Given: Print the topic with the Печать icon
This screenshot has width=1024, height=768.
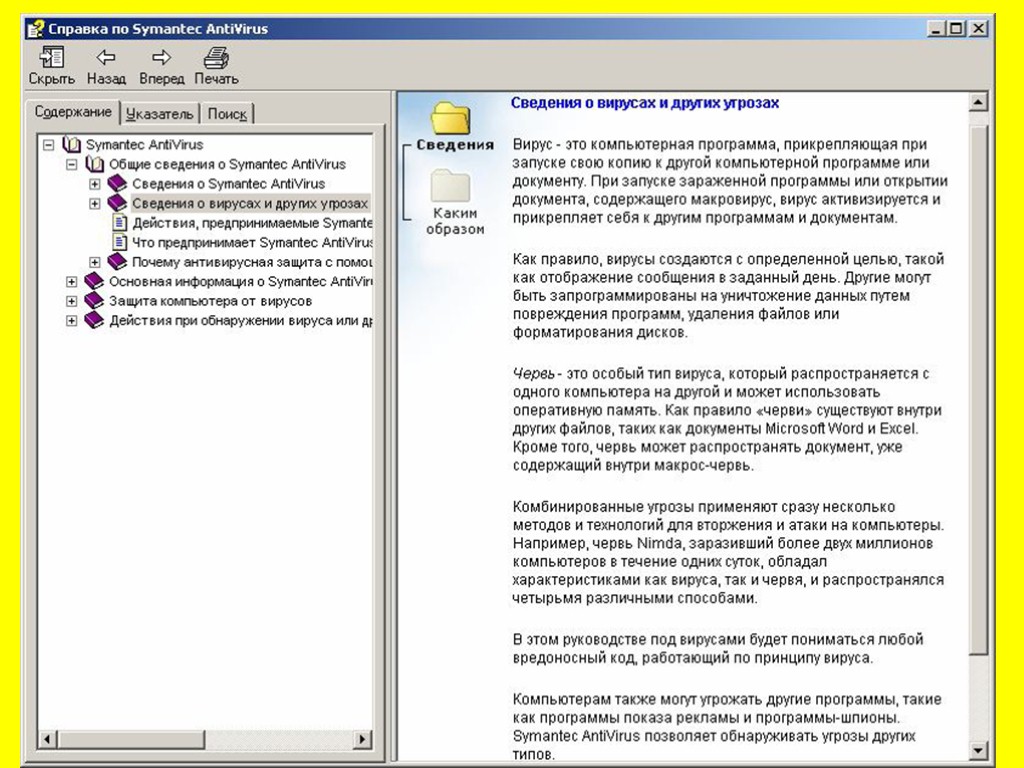Looking at the screenshot, I should (x=216, y=58).
